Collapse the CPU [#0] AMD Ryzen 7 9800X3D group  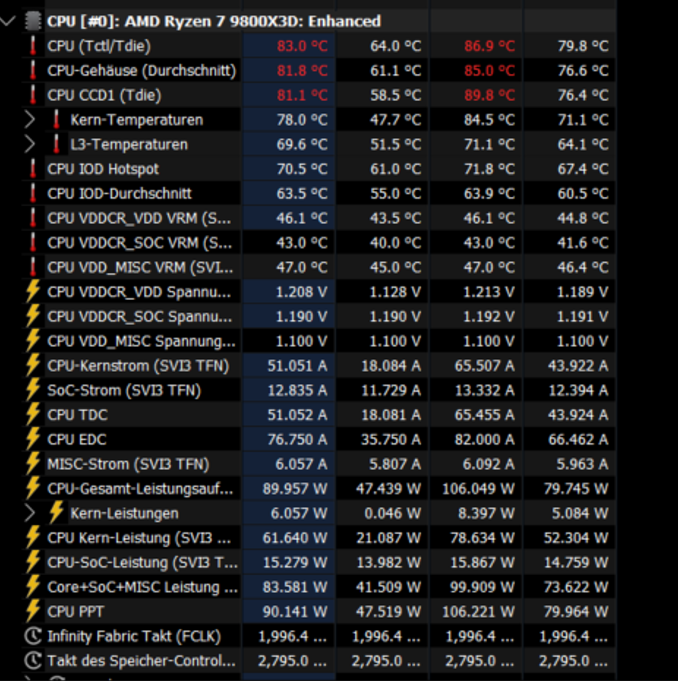tap(8, 20)
